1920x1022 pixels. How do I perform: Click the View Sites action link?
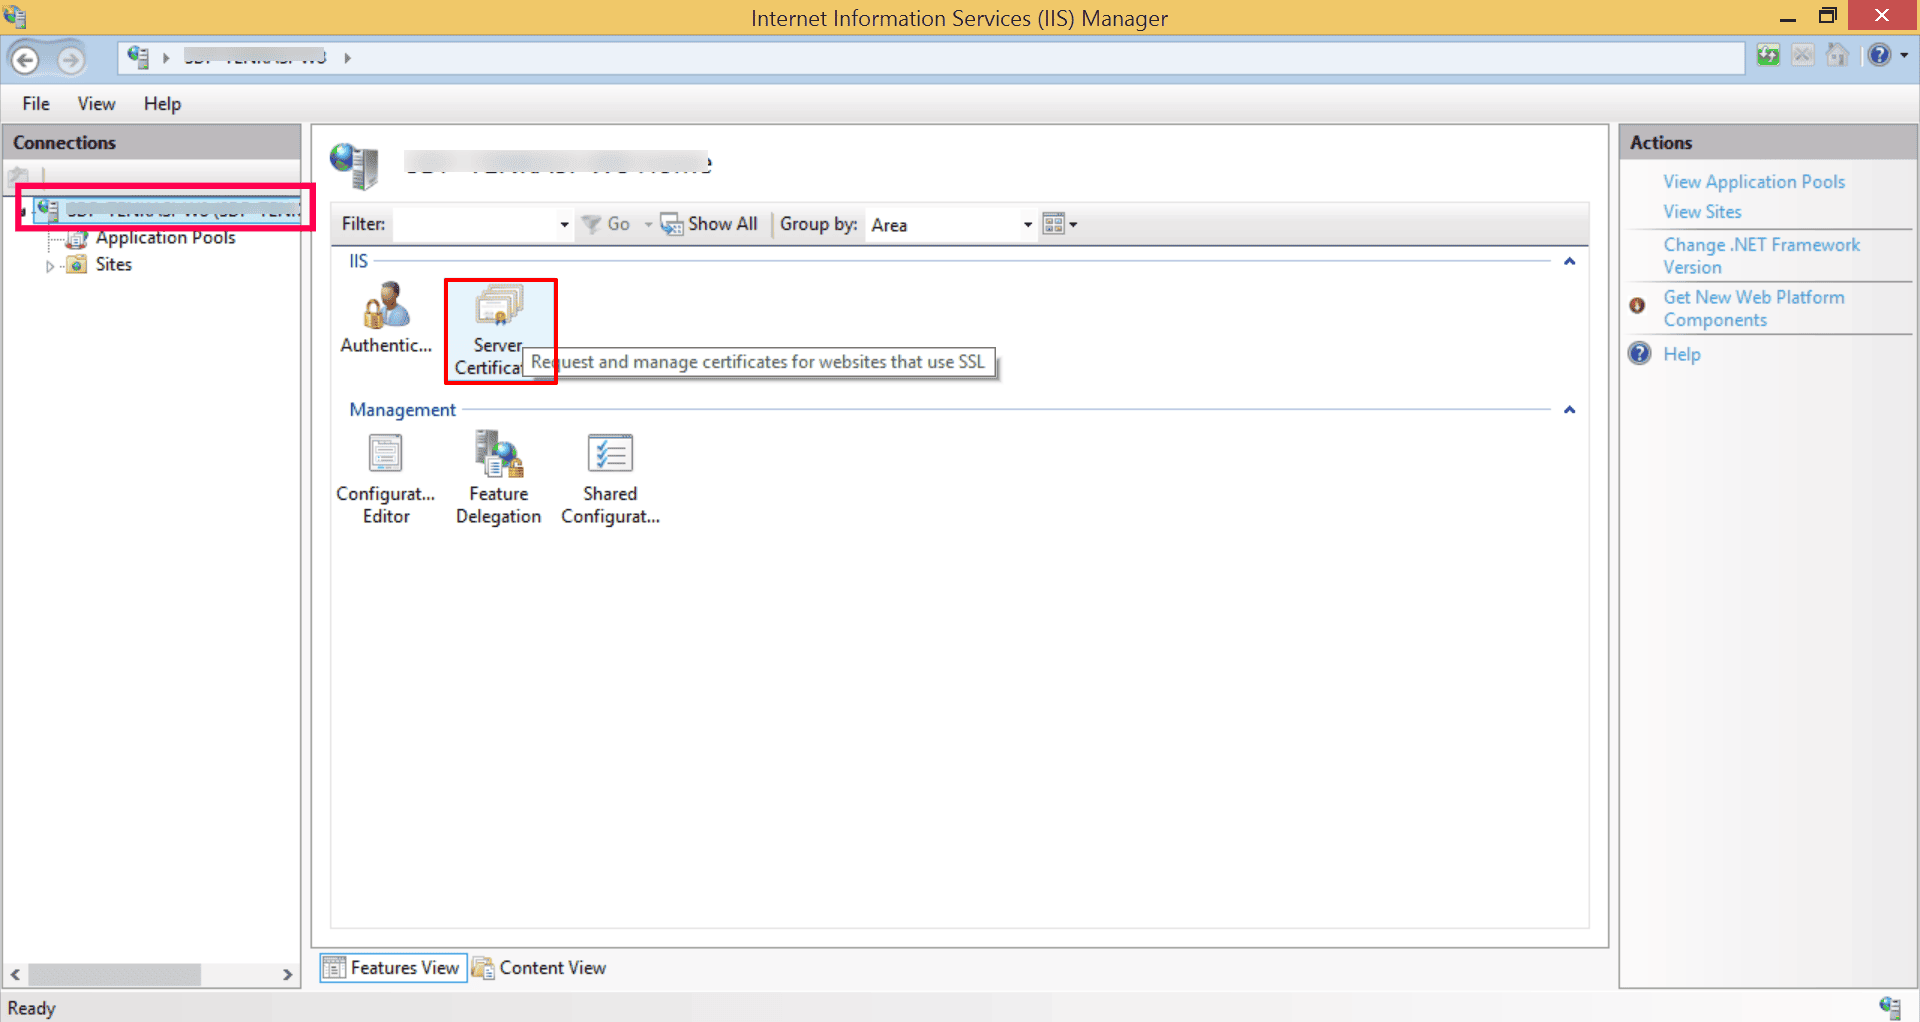(x=1702, y=212)
